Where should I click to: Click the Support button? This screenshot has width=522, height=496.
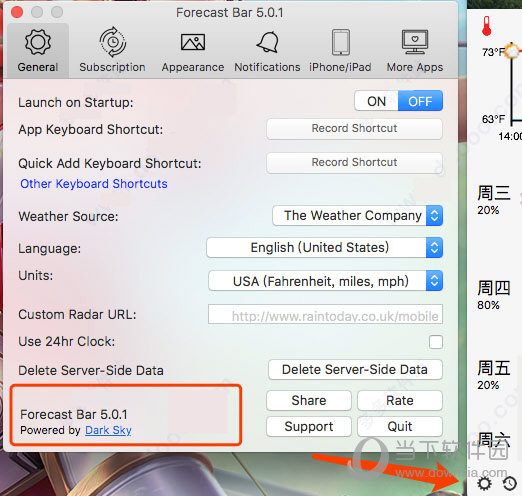[309, 426]
